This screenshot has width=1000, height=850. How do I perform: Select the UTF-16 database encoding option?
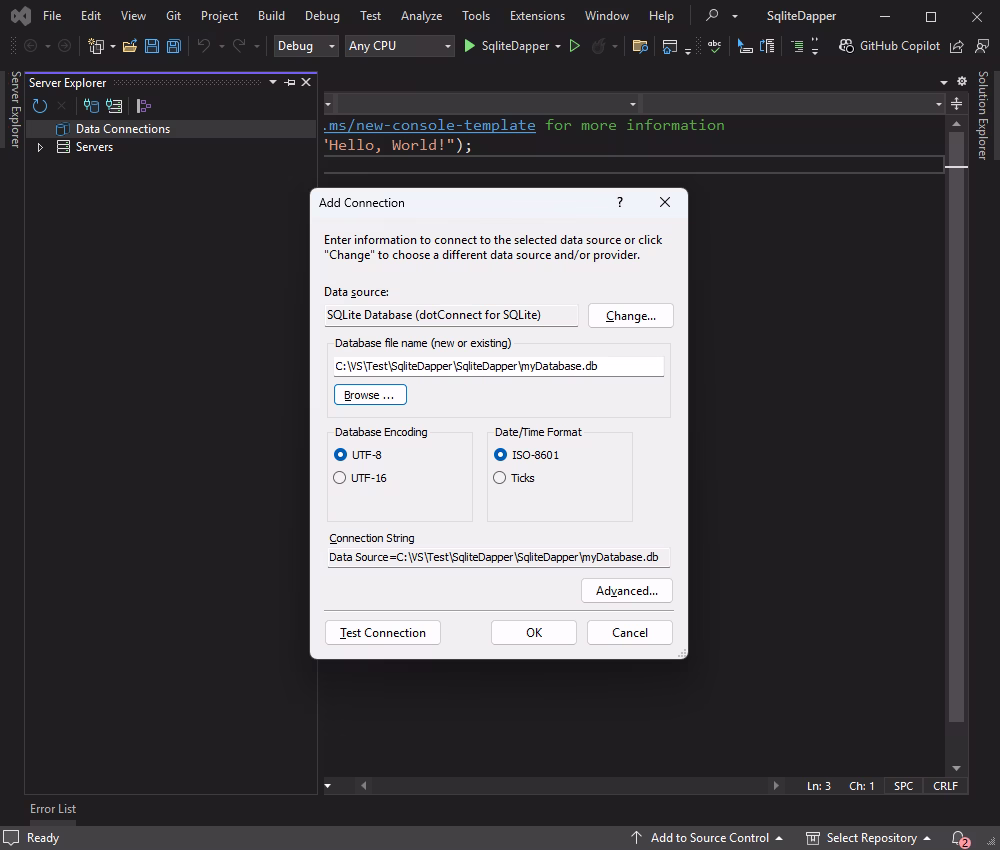point(339,478)
